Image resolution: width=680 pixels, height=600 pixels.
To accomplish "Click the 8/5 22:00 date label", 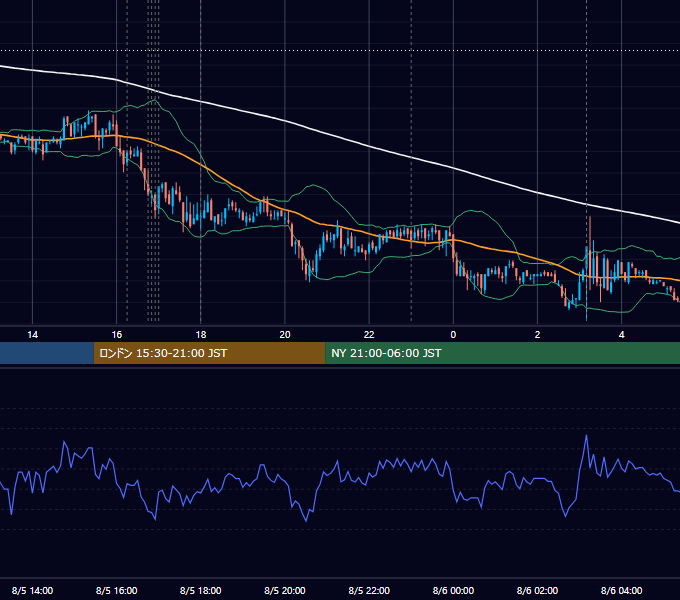I will point(369,590).
